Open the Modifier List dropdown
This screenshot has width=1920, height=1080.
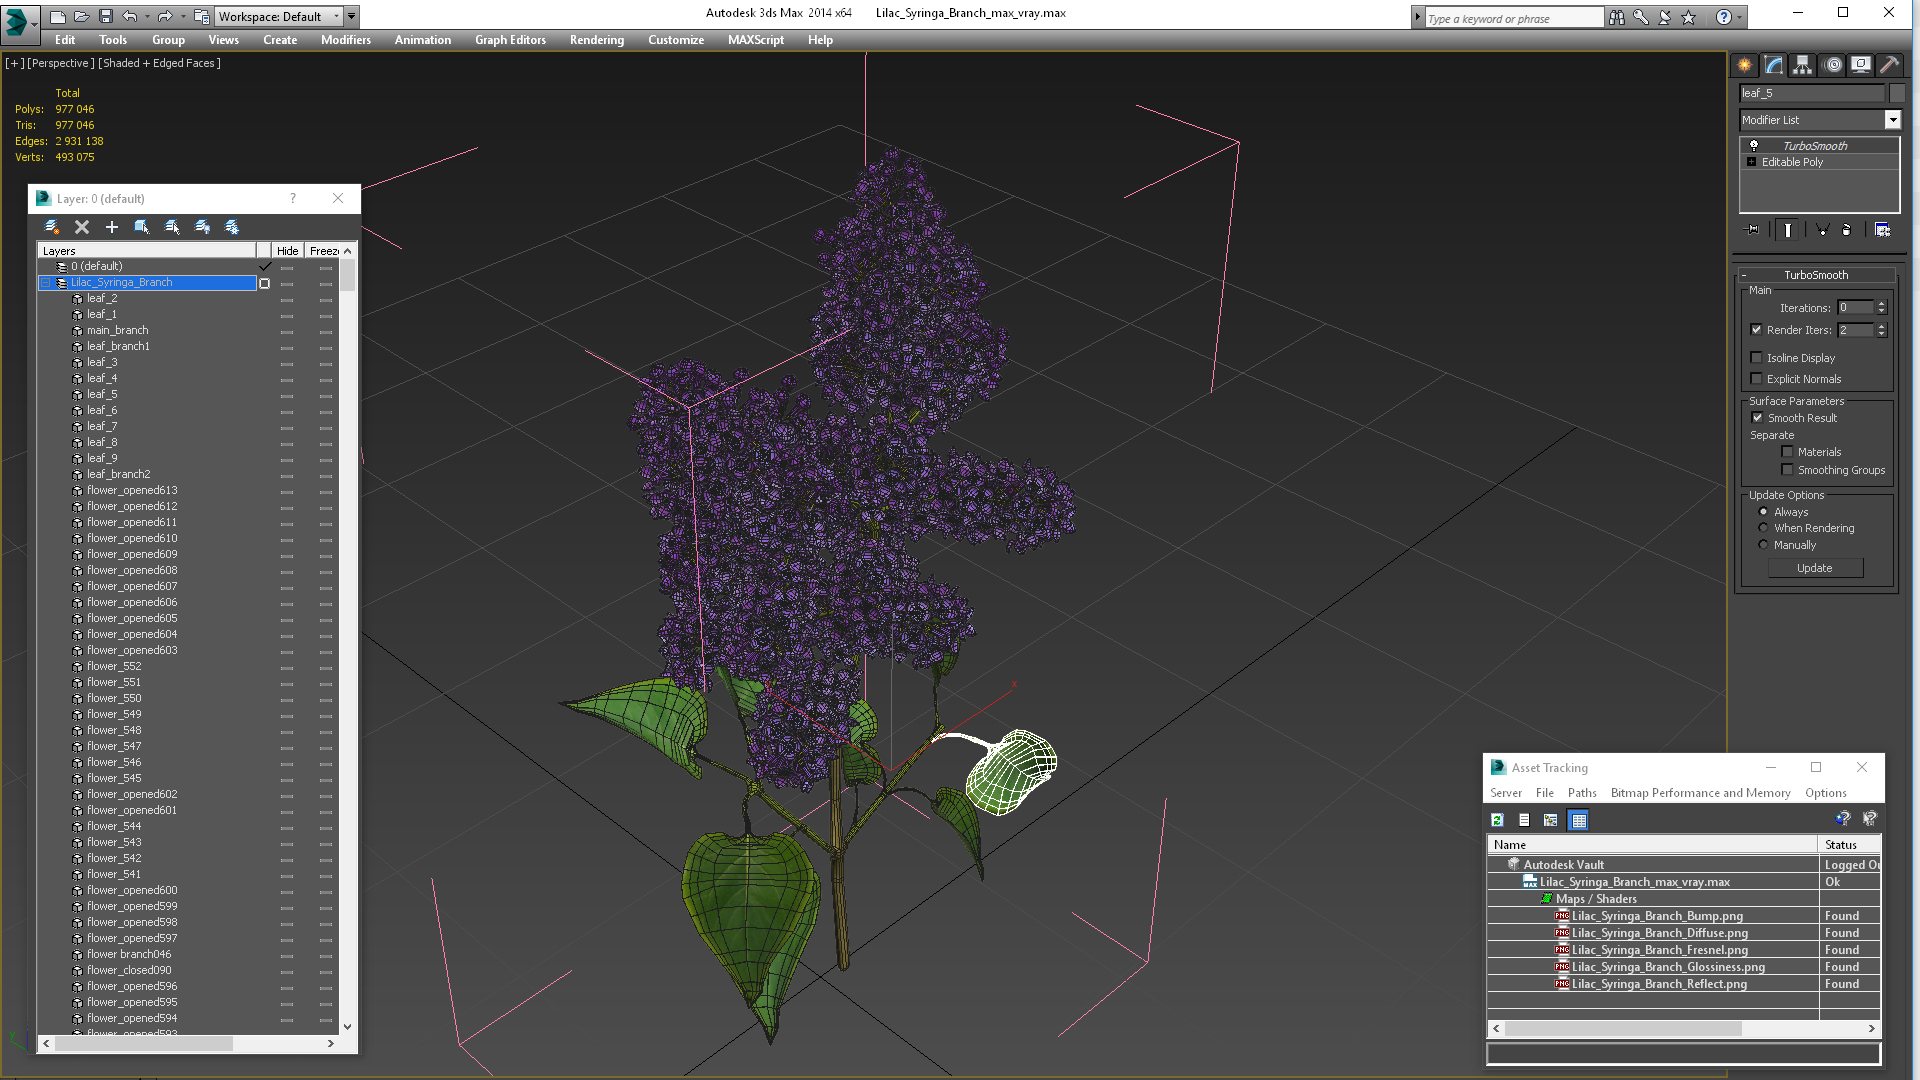pos(1892,120)
